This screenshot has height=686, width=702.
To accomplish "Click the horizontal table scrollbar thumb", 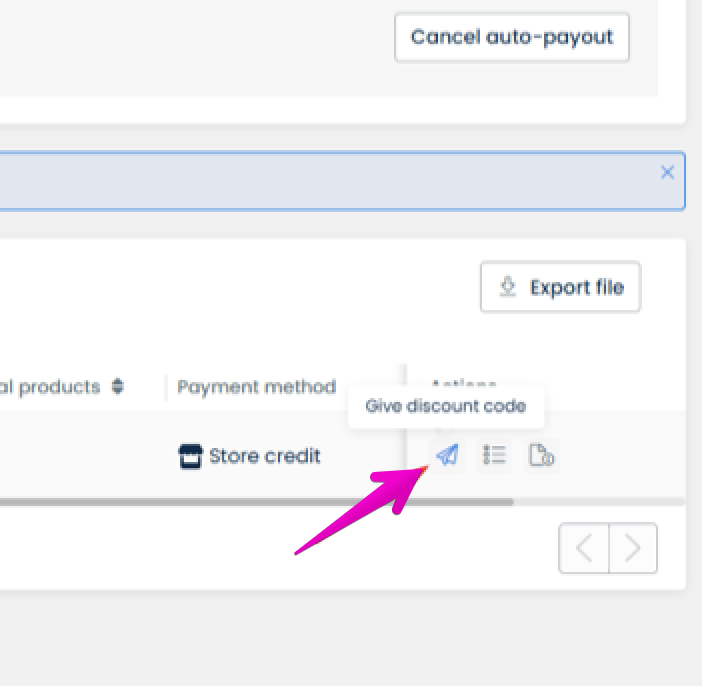I will [x=257, y=502].
